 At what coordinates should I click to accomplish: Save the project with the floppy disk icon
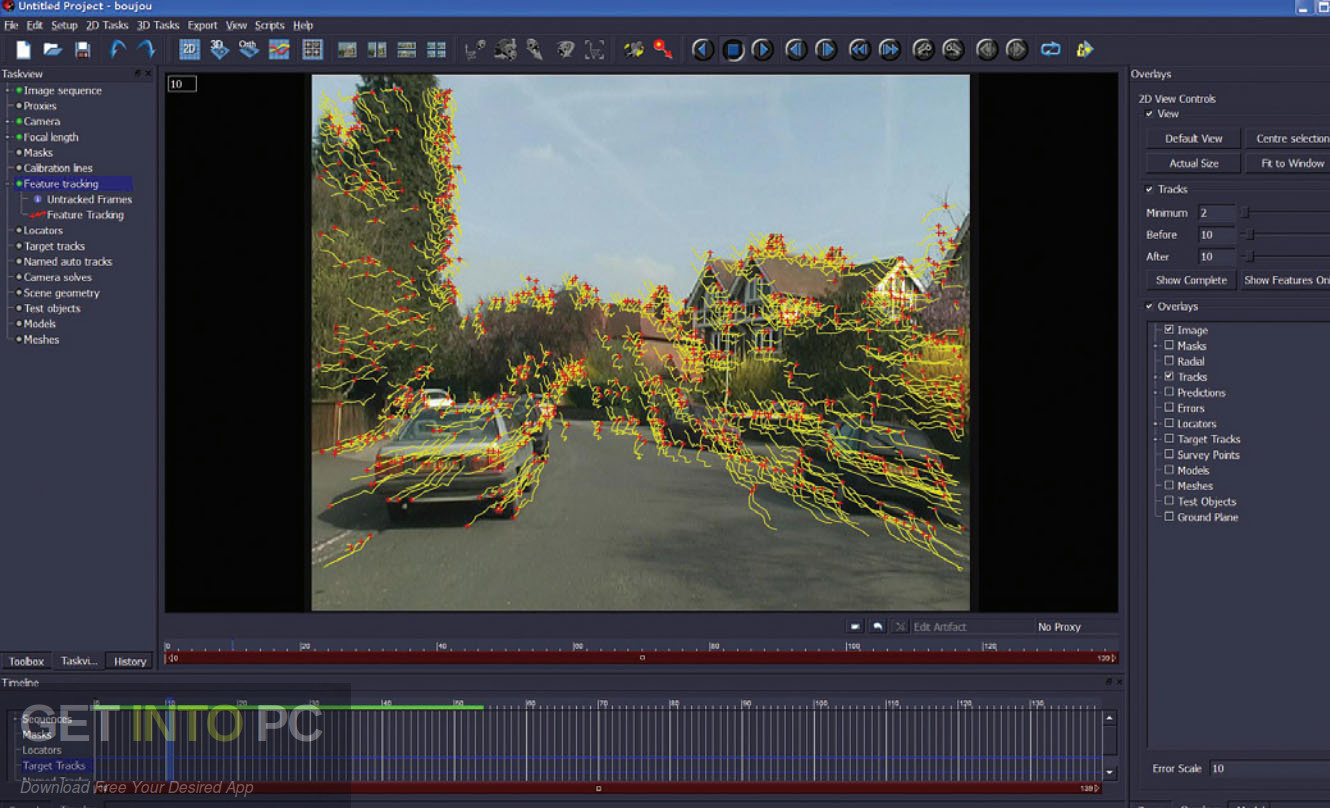82,49
